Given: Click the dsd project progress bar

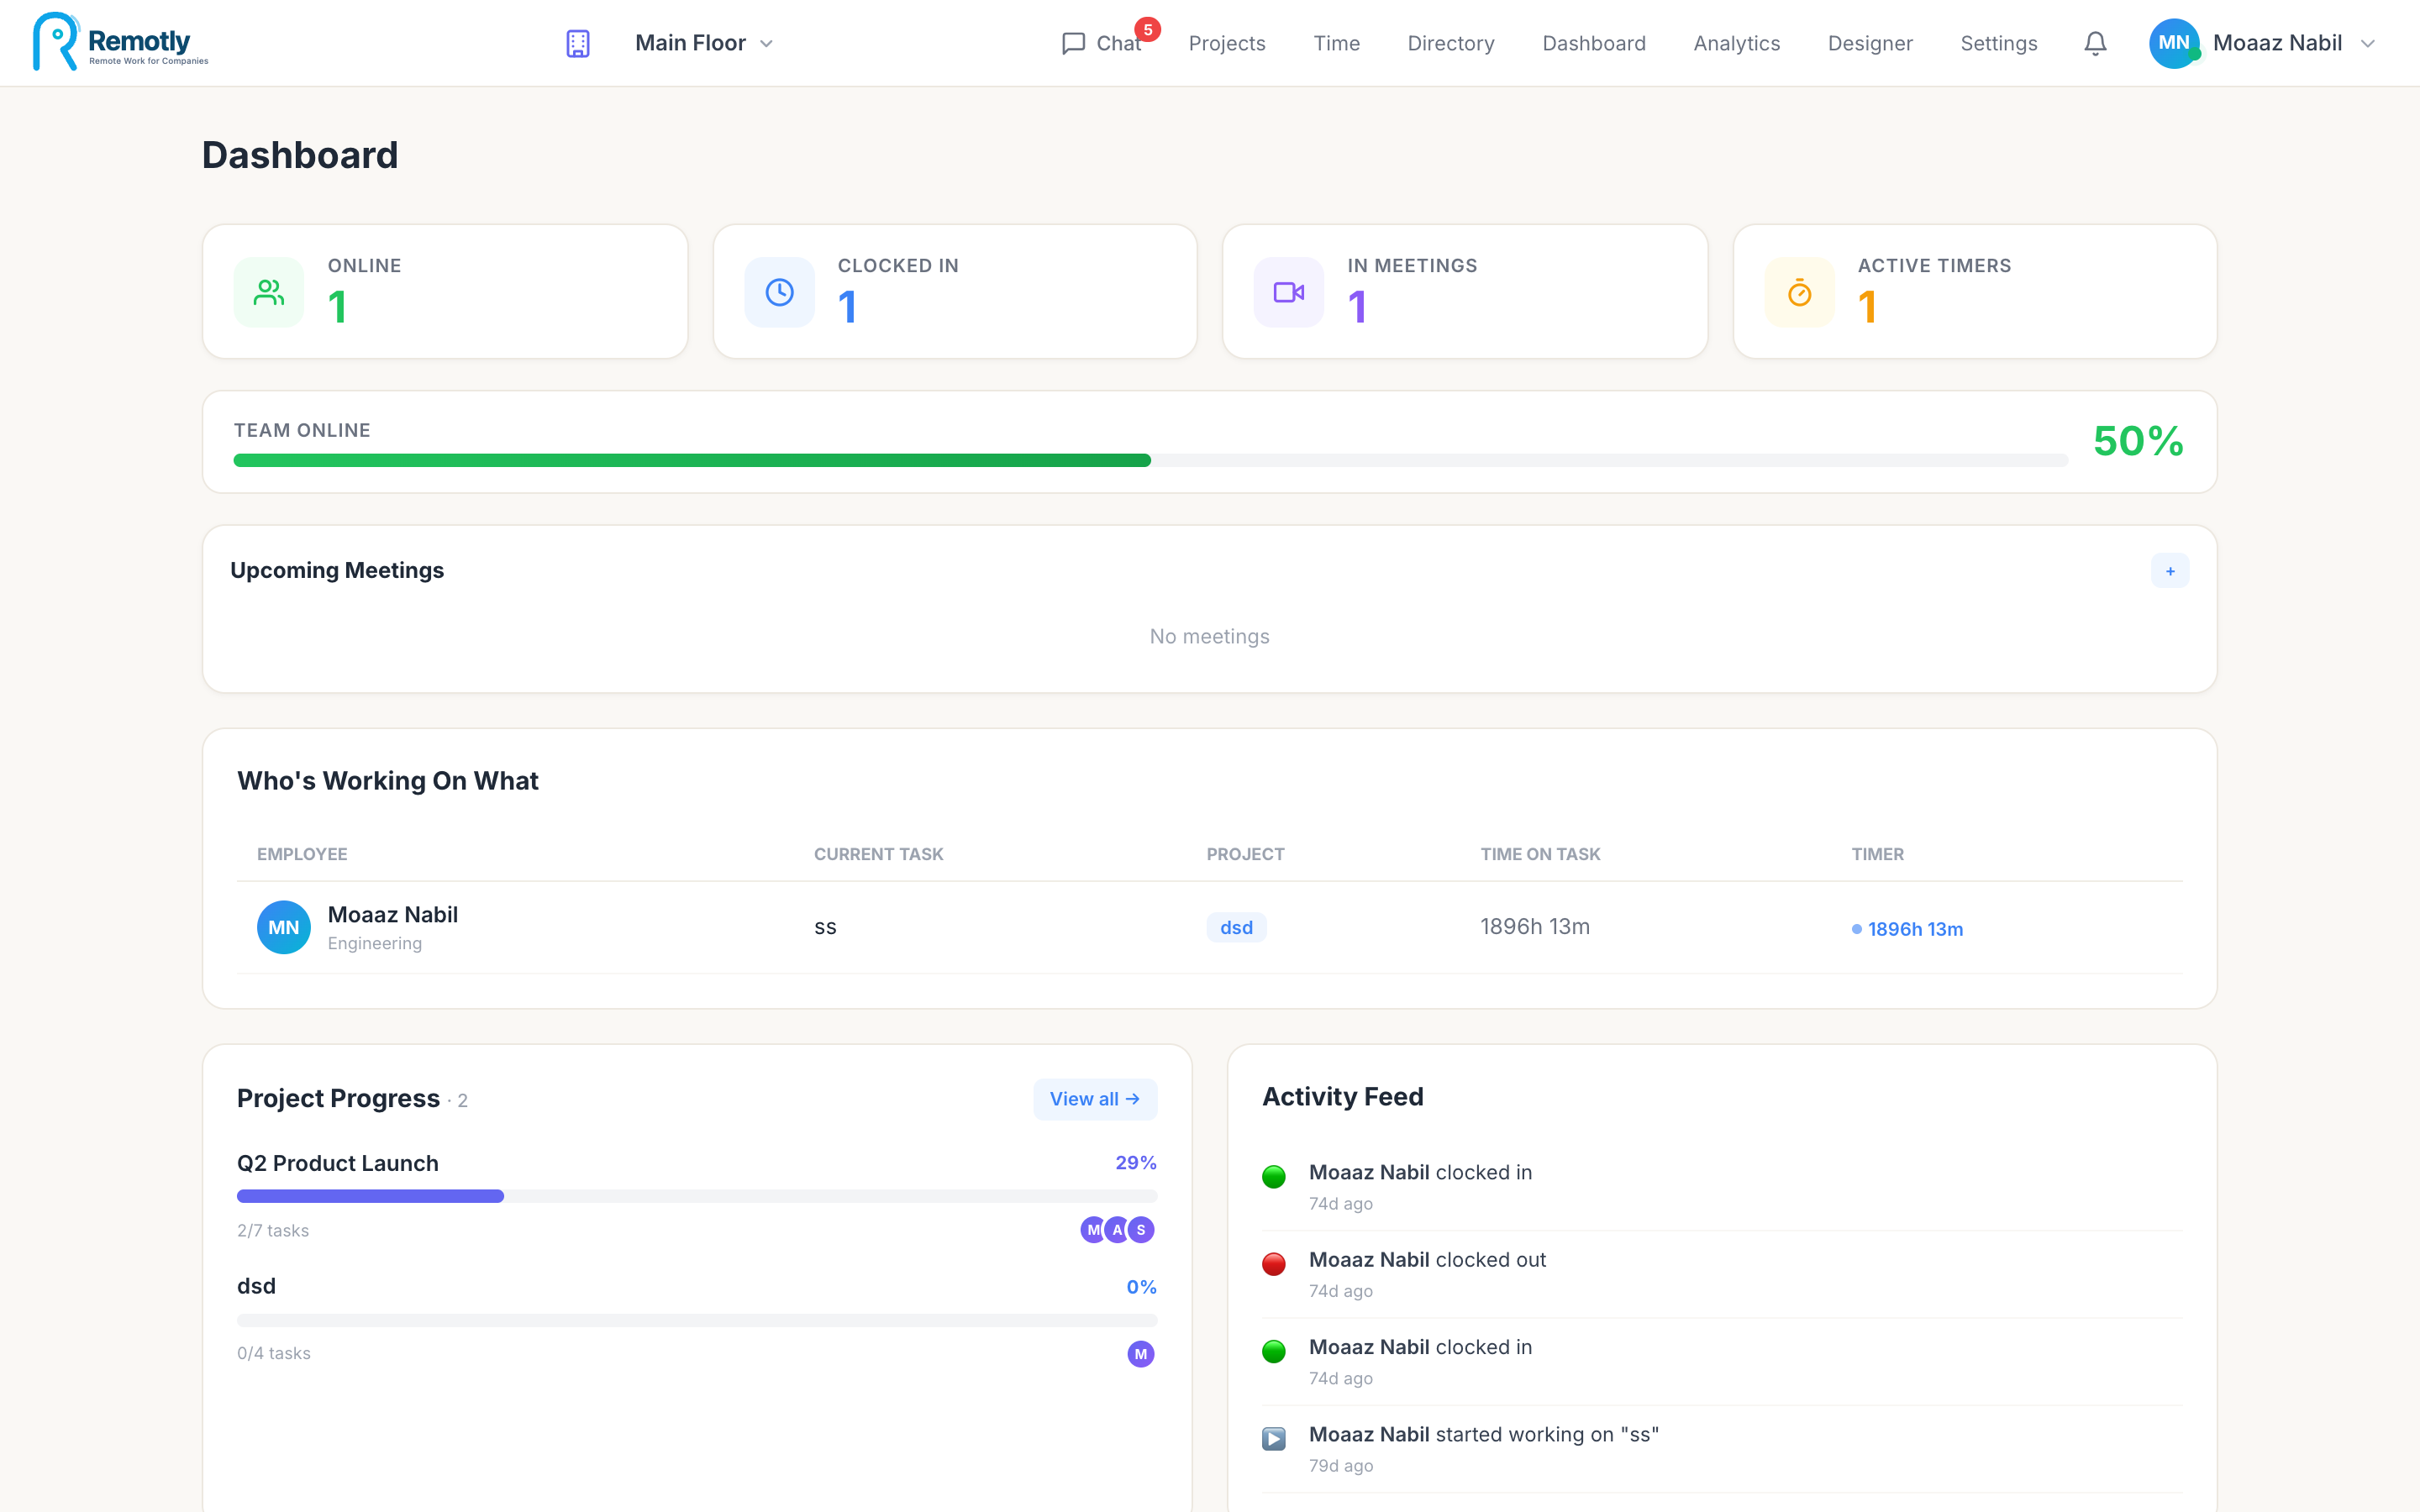Looking at the screenshot, I should (x=696, y=1320).
